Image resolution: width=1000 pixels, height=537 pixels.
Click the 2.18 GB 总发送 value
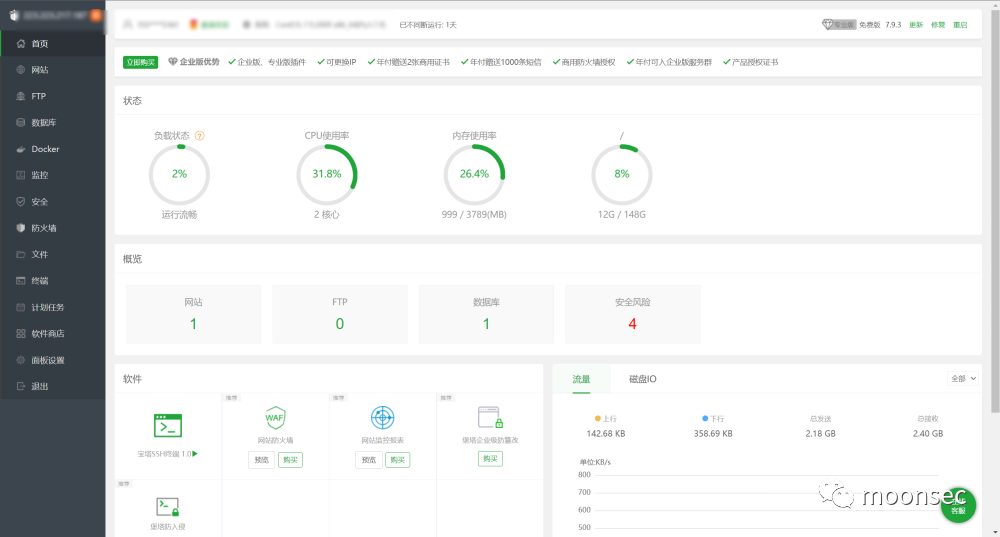click(x=820, y=433)
